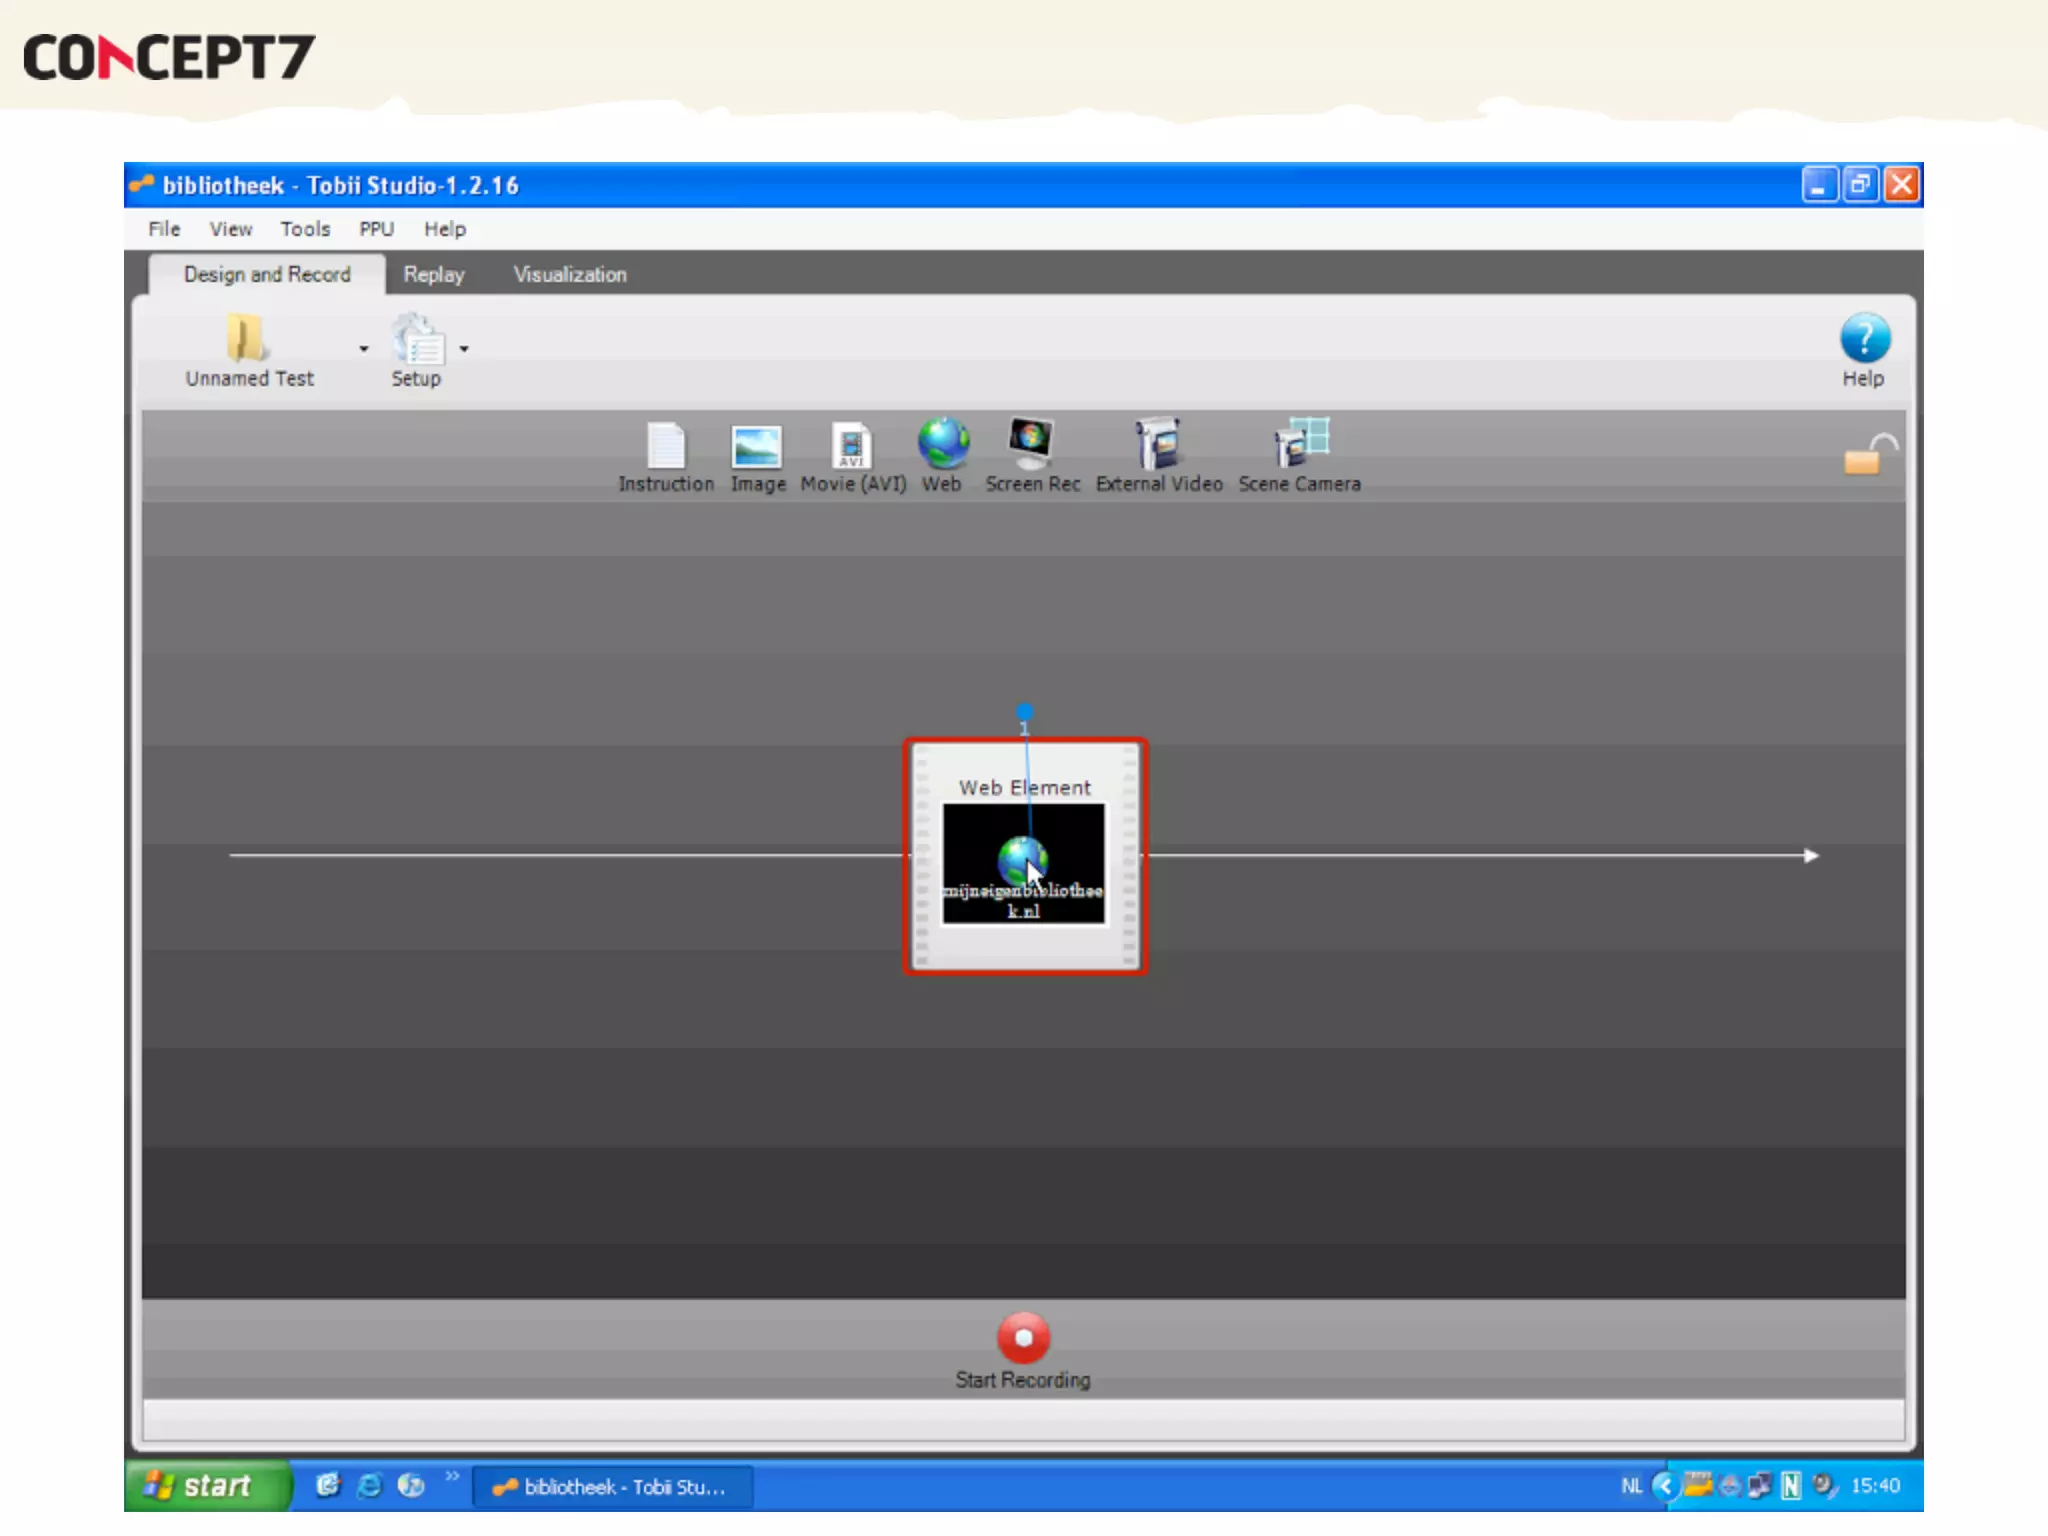Expand the Setup dropdown arrow

464,349
